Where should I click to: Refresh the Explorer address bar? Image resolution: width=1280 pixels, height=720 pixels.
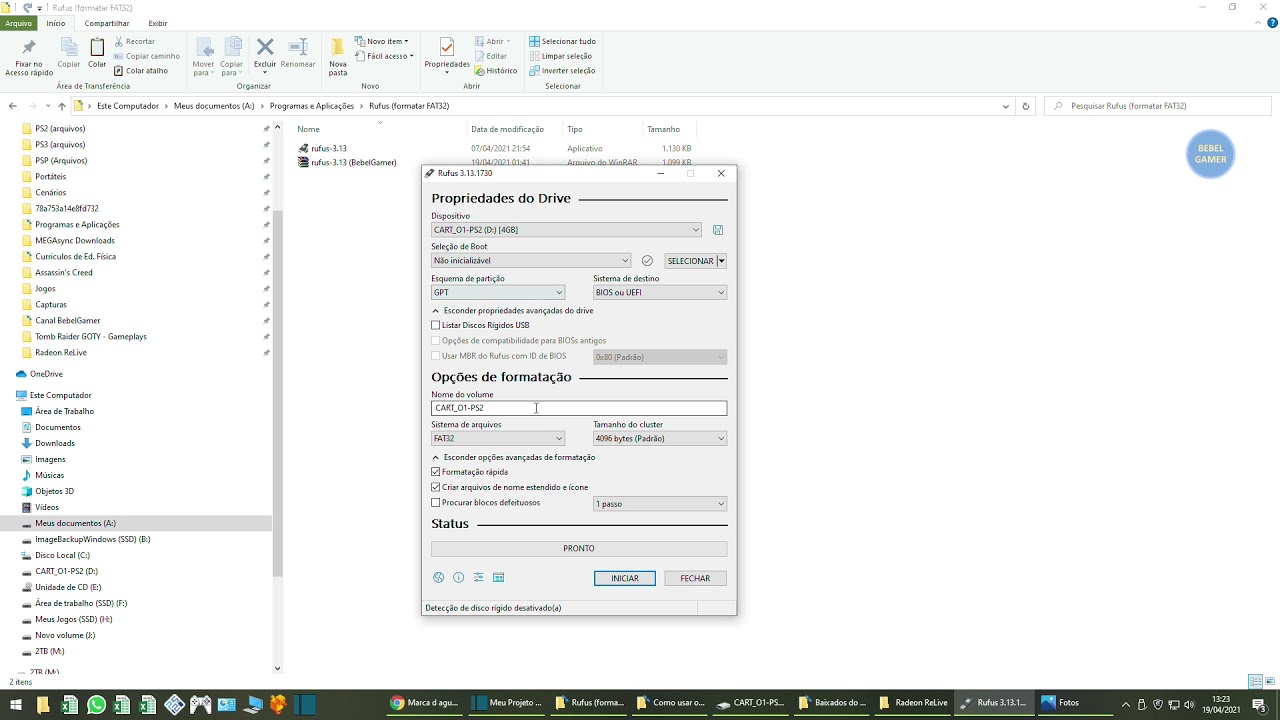tap(1025, 106)
